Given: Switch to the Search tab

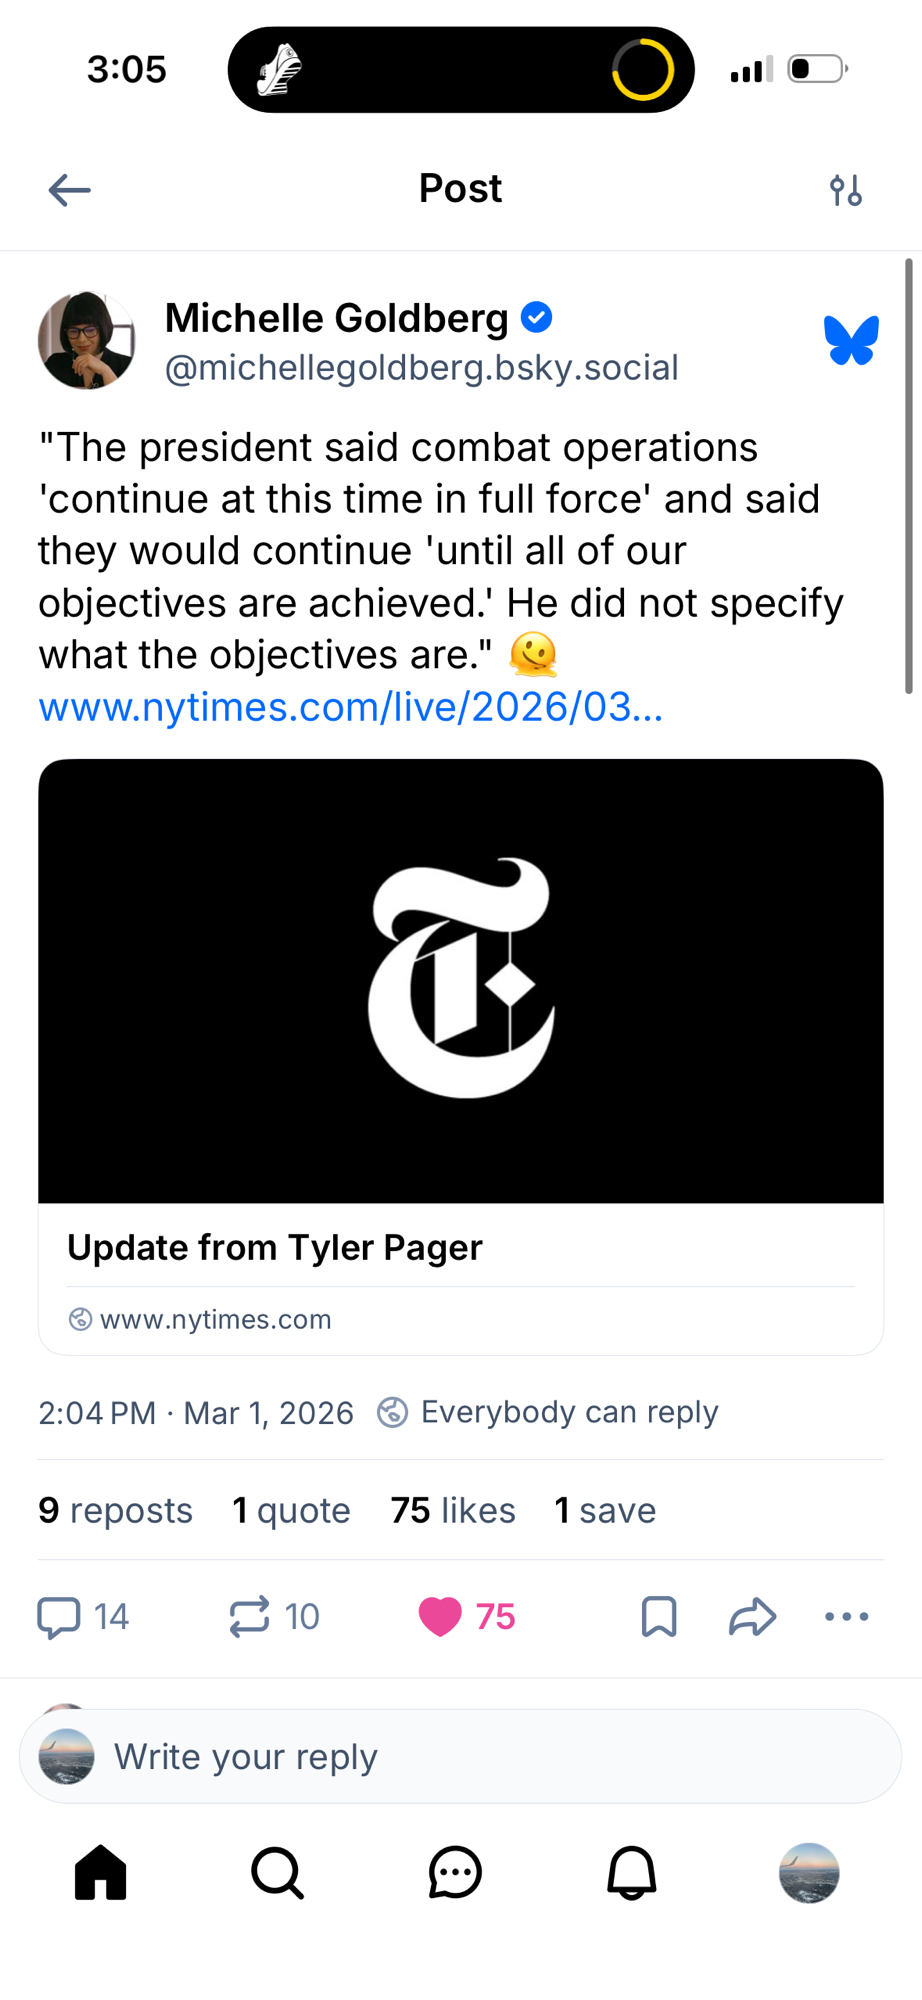Looking at the screenshot, I should (277, 1872).
